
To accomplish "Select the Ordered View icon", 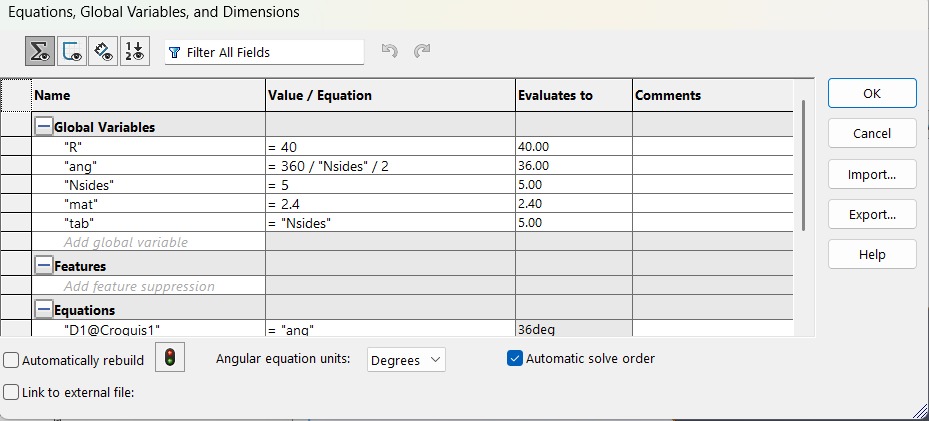I will [134, 52].
